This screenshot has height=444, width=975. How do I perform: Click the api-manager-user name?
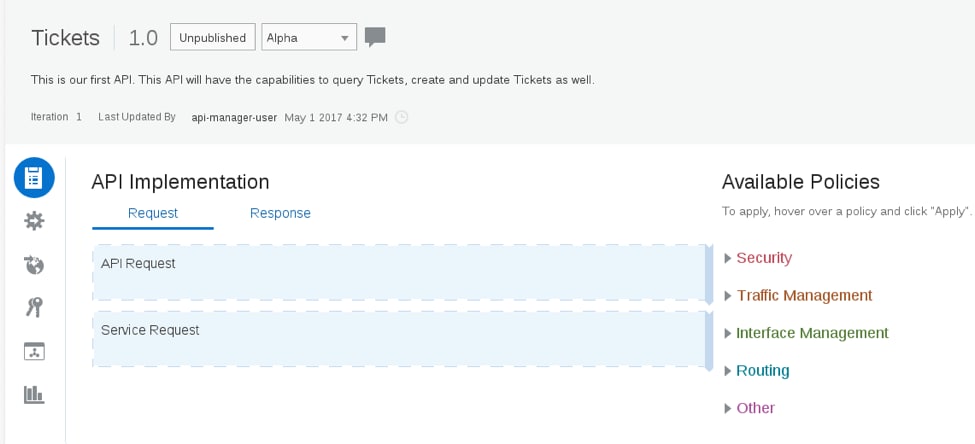235,117
